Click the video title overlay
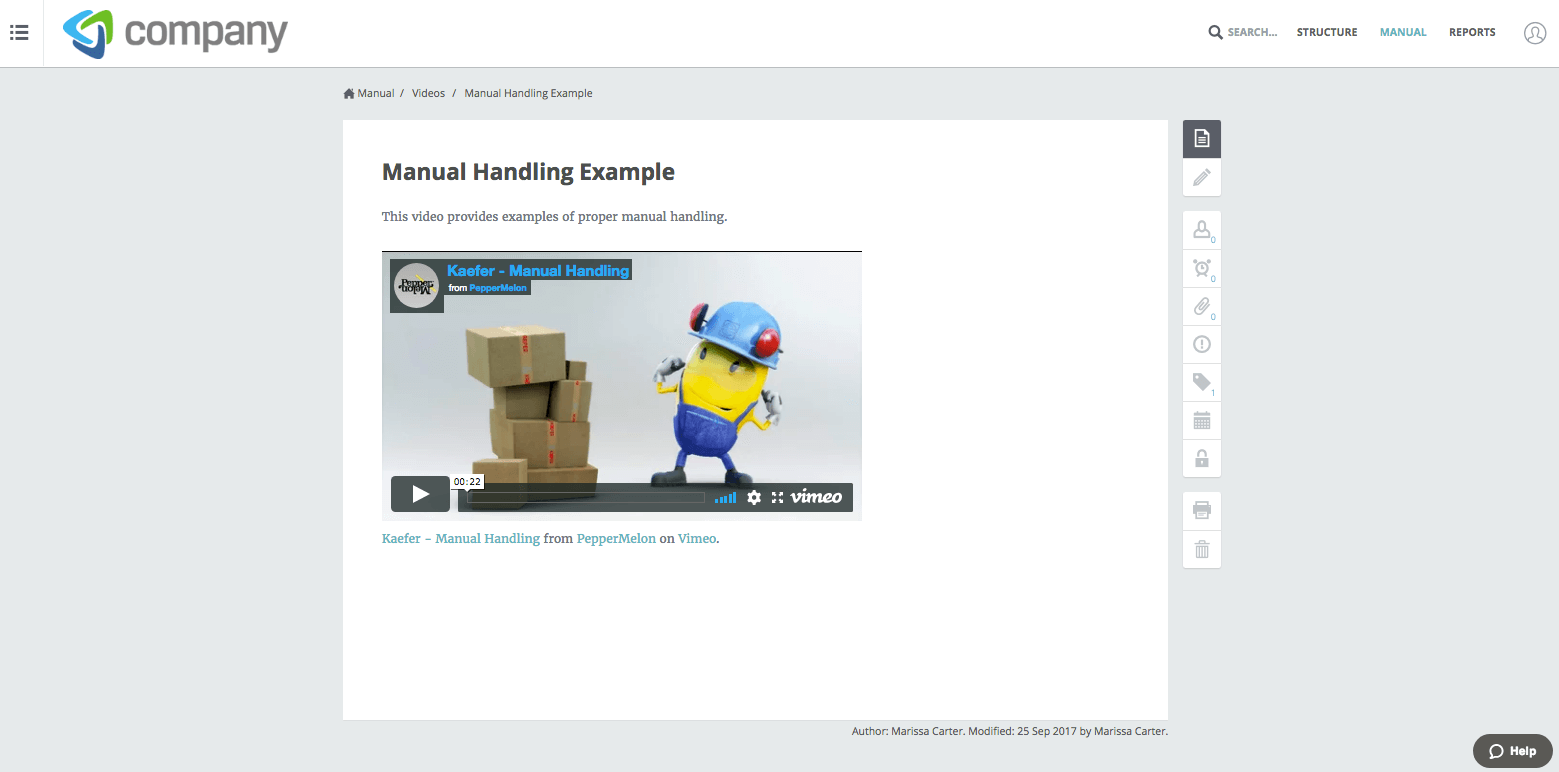The height and width of the screenshot is (772, 1559). point(538,270)
